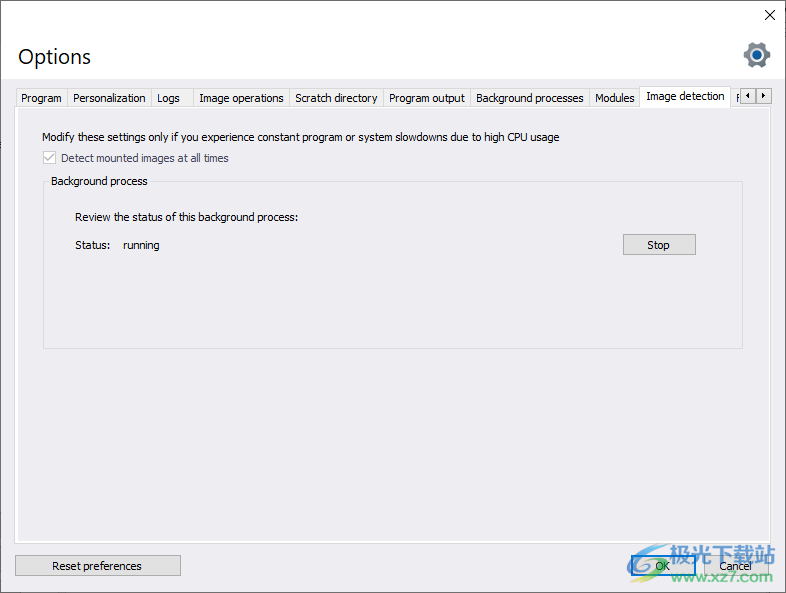This screenshot has width=786, height=593.
Task: Switch to the Program output tab
Action: pos(427,98)
